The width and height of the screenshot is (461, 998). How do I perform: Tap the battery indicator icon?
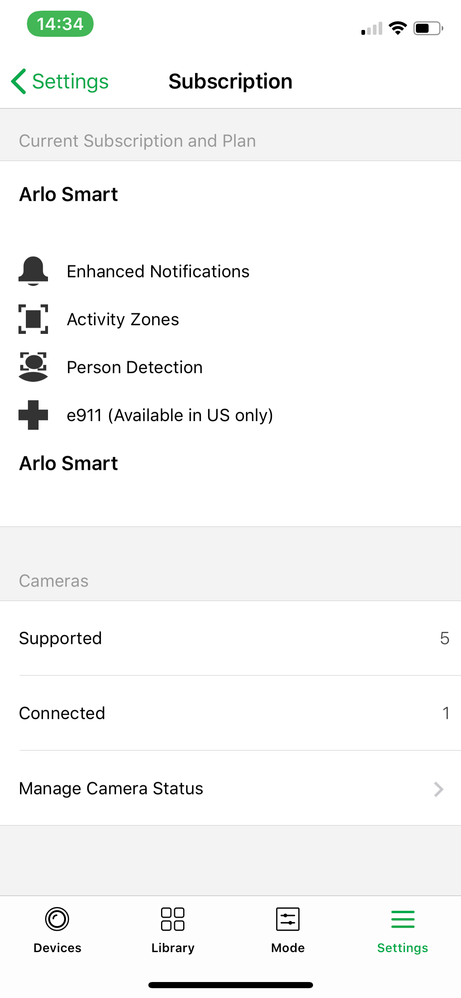428,28
